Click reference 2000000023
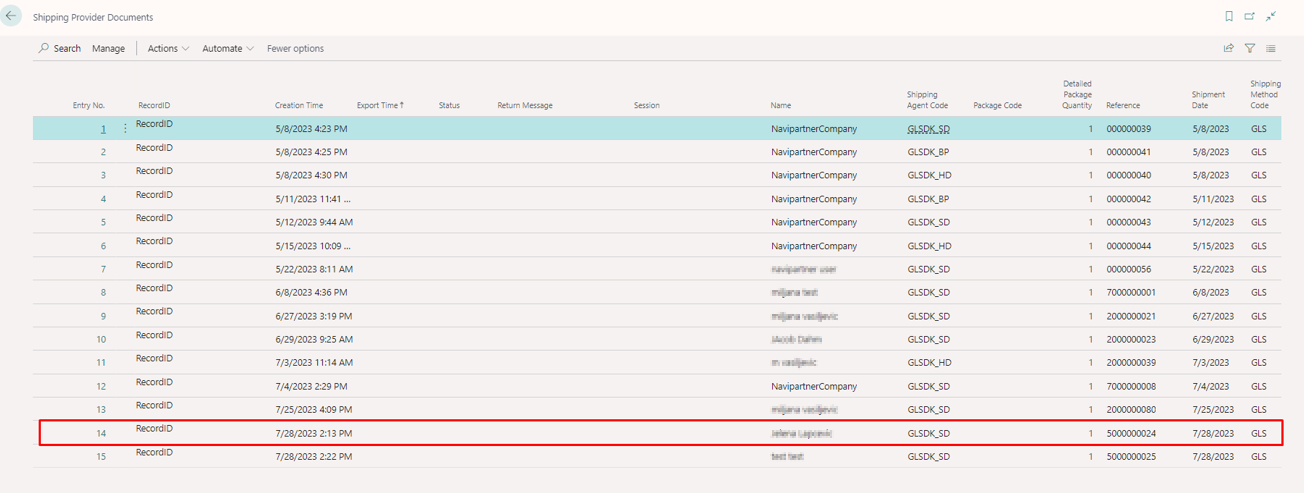Screen dimensions: 1304x493 tap(1131, 340)
